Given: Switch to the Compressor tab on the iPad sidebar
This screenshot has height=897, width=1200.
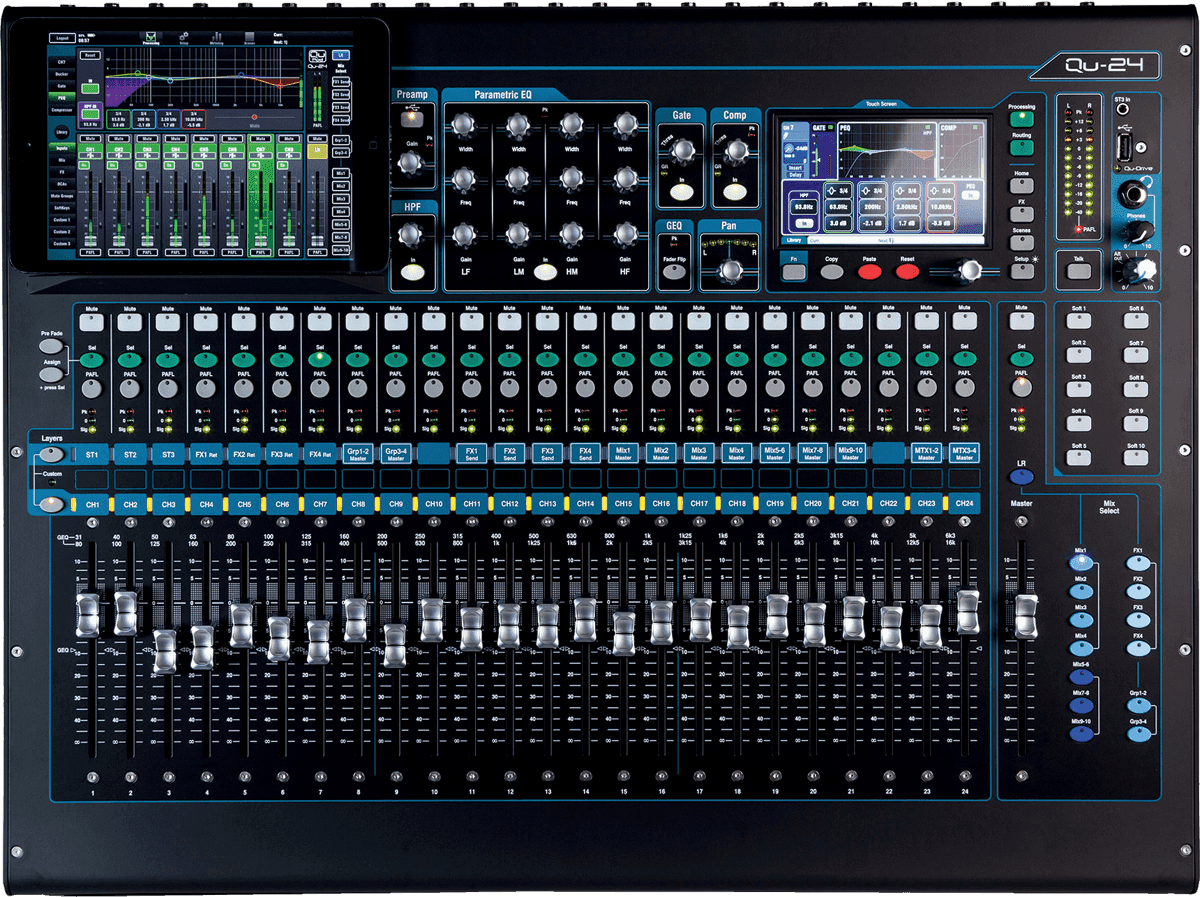Looking at the screenshot, I should (62, 109).
